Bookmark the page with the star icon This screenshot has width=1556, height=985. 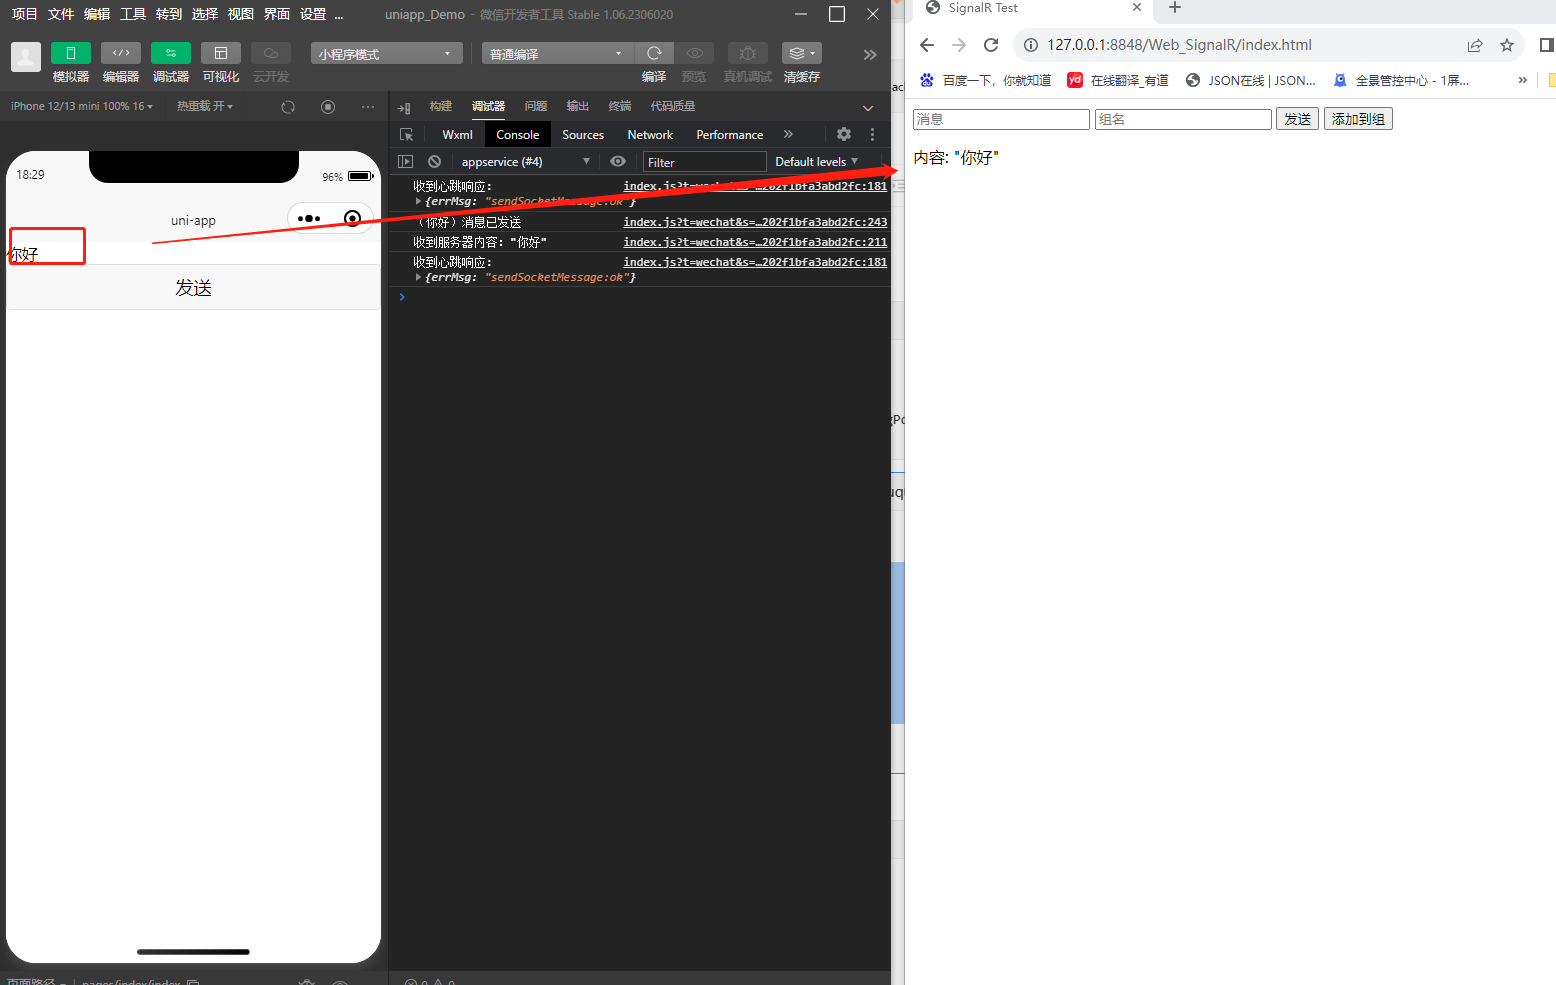[x=1507, y=44]
